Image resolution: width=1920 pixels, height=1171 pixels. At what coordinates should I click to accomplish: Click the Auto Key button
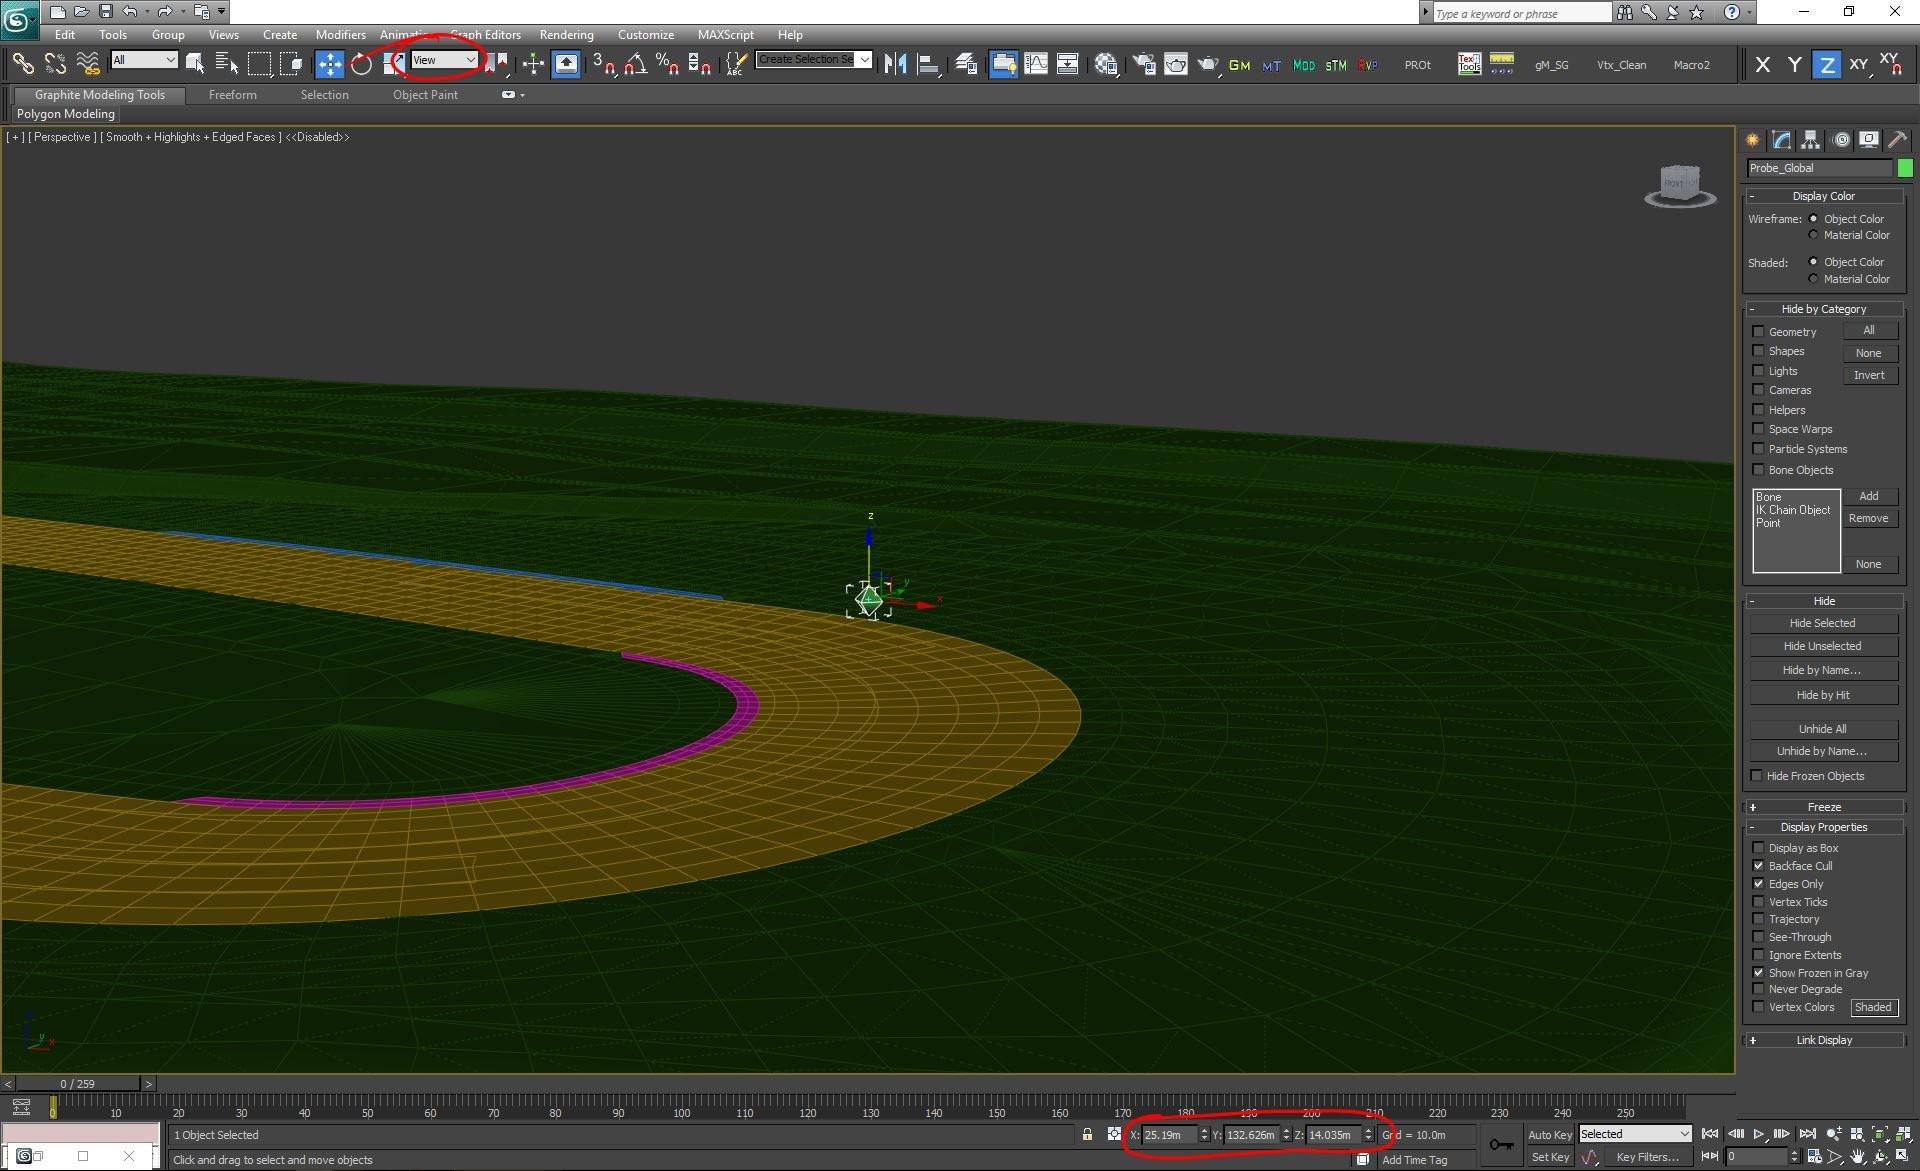coord(1550,1135)
